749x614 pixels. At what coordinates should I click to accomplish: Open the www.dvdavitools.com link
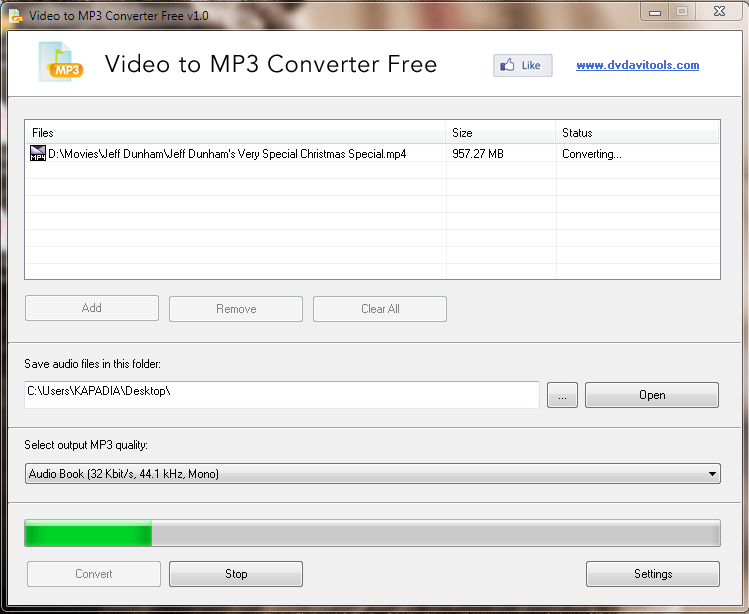(638, 65)
